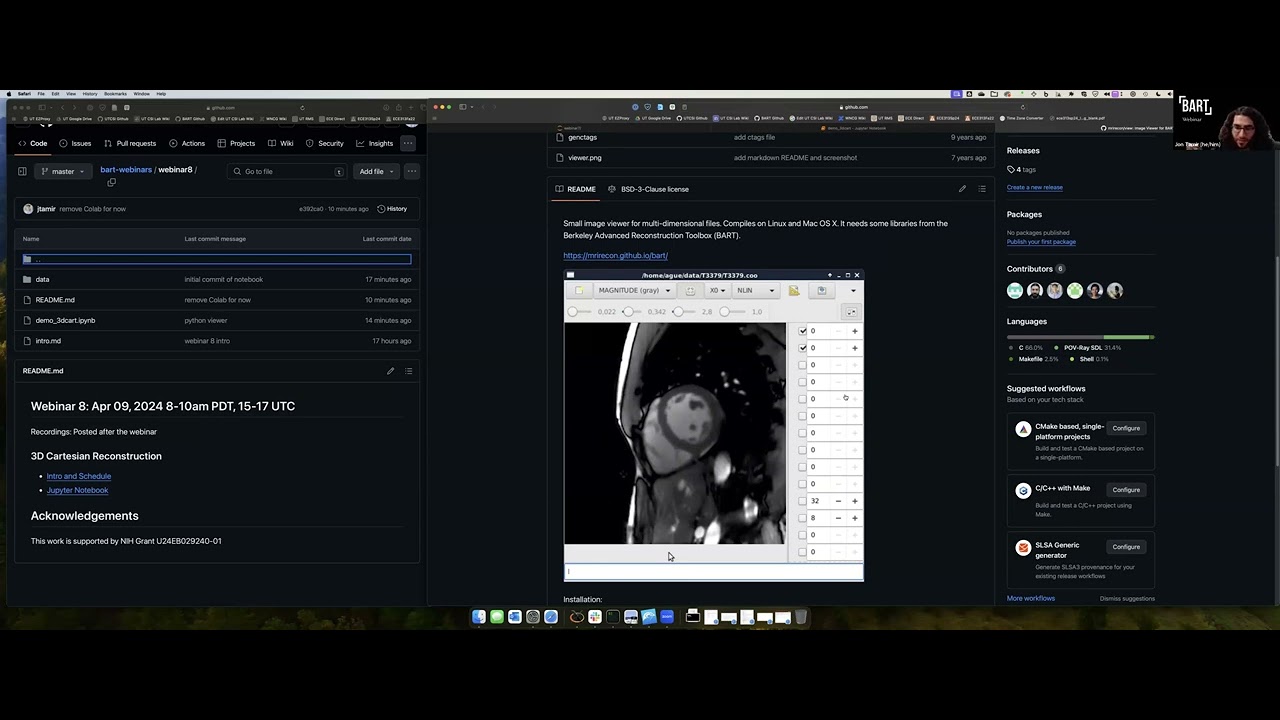1280x720 pixels.
Task: Open the CMake workflow icon card
Action: tap(1023, 429)
